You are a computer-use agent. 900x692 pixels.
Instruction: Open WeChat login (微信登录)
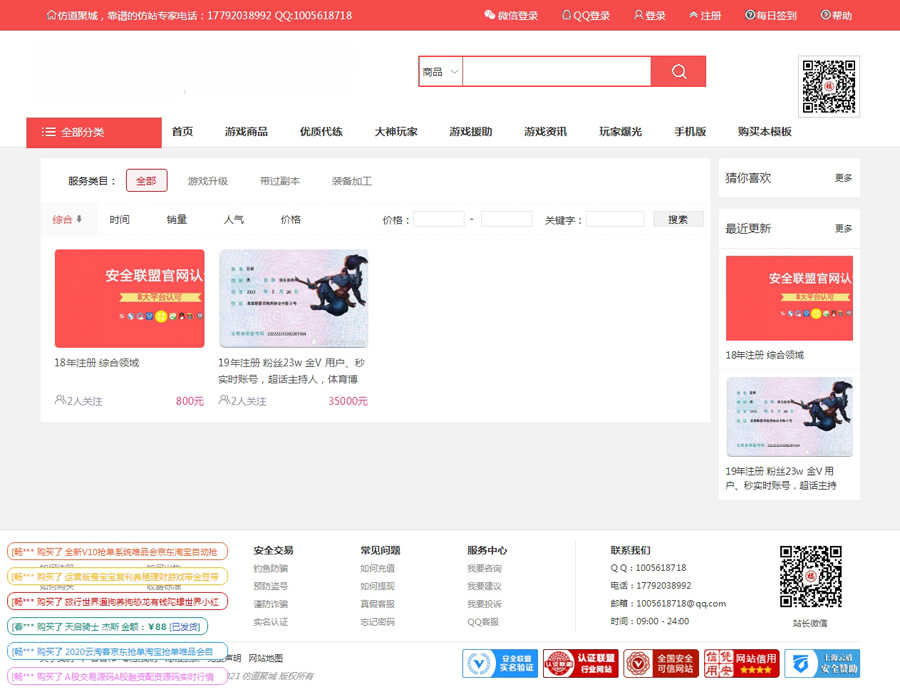pyautogui.click(x=511, y=16)
